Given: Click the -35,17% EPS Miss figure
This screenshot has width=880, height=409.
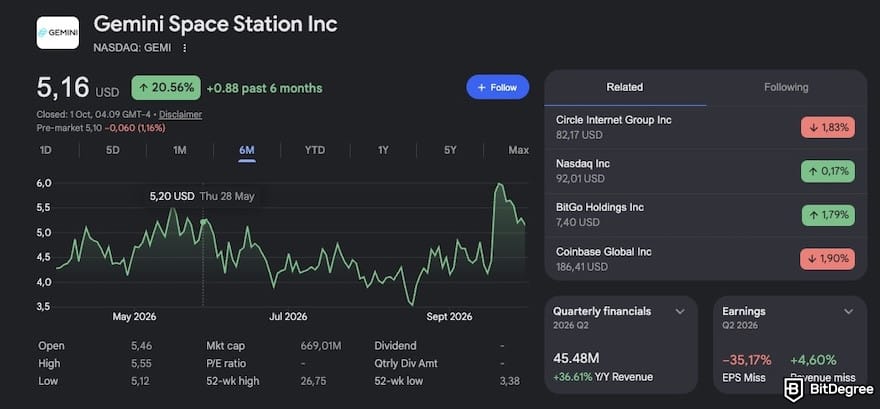Looking at the screenshot, I should coord(746,360).
